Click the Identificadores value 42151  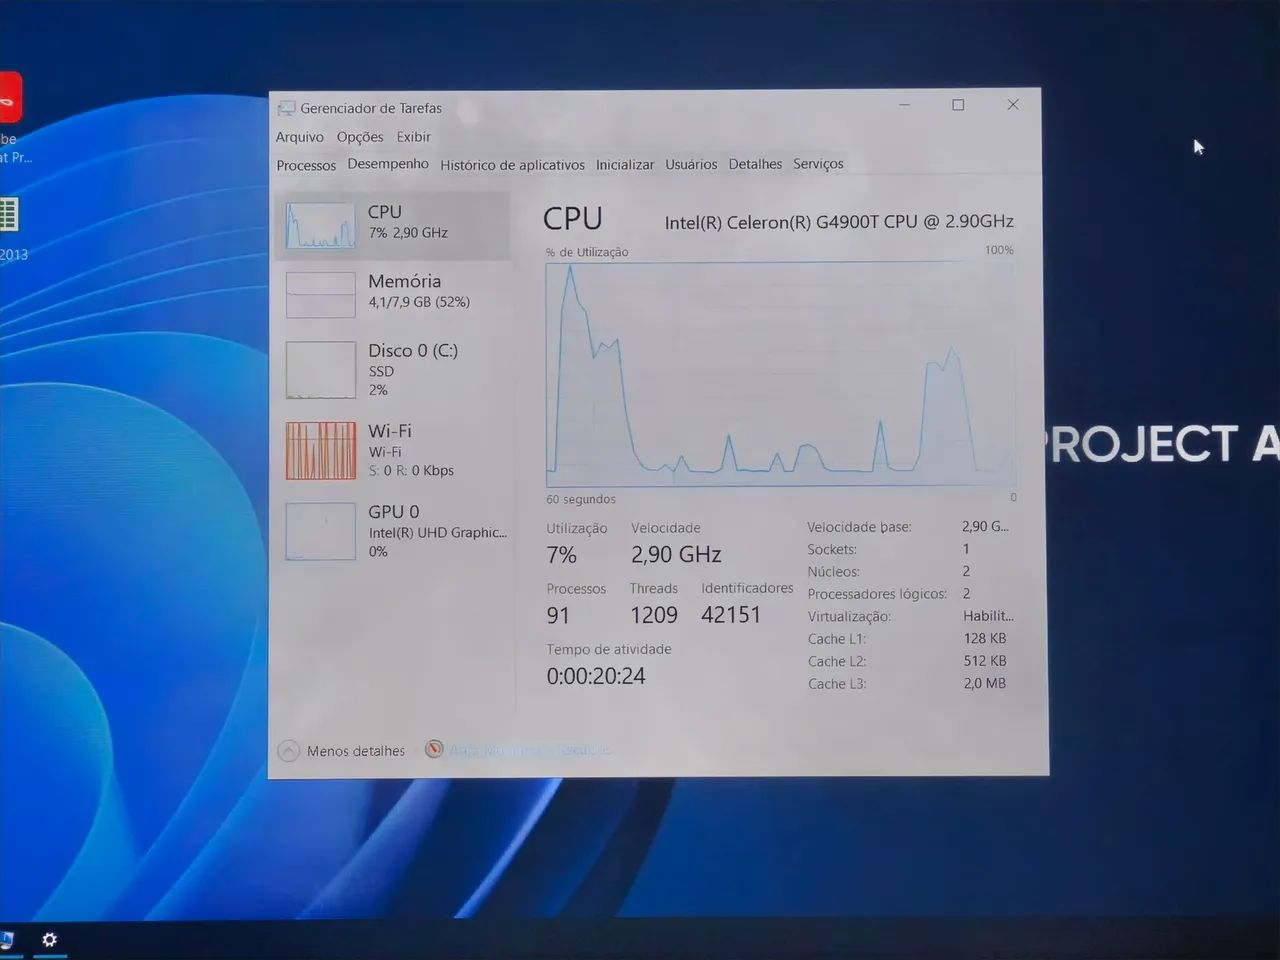(731, 615)
